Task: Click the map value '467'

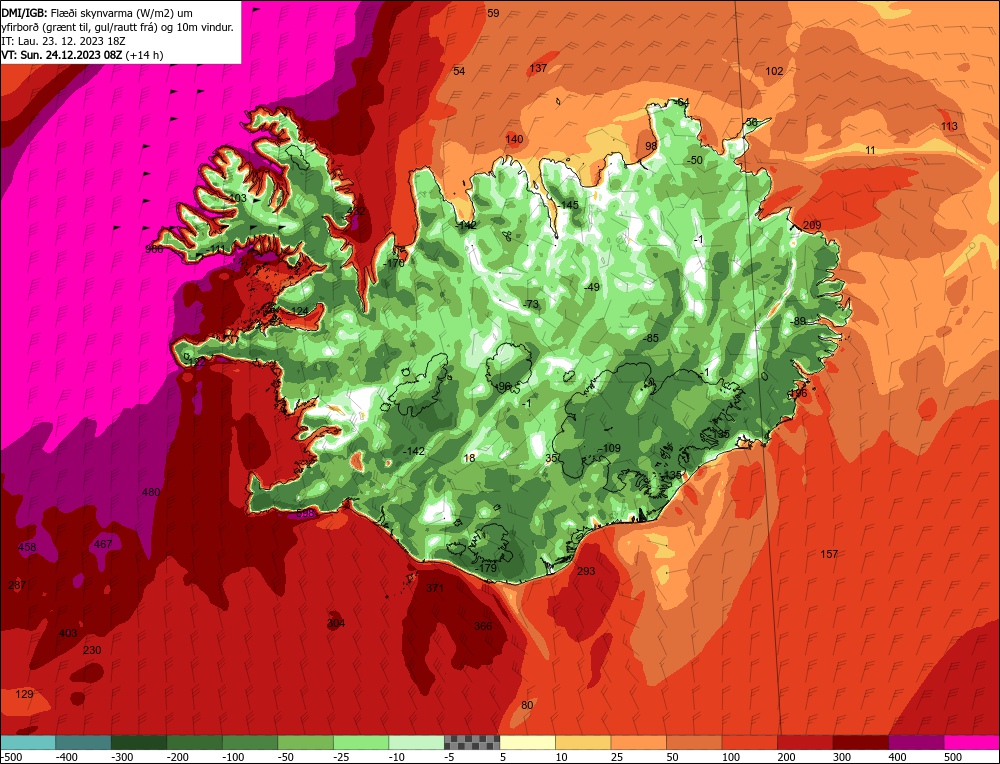Action: 103,545
